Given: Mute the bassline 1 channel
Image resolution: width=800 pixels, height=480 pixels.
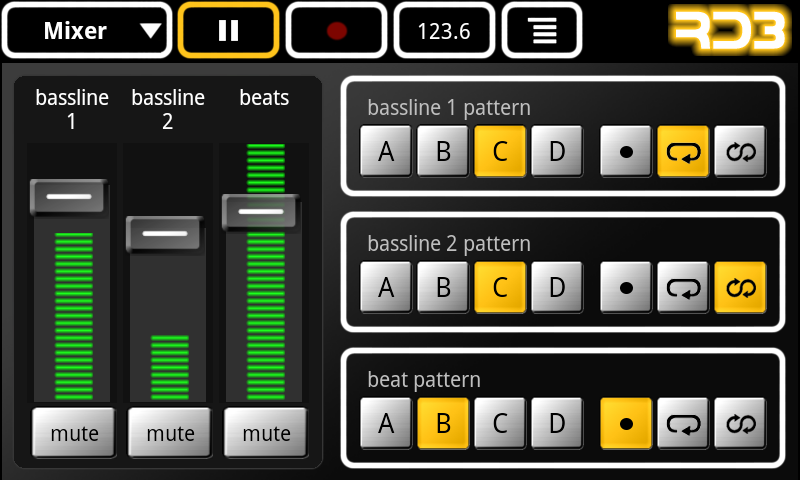Looking at the screenshot, I should pyautogui.click(x=74, y=433).
